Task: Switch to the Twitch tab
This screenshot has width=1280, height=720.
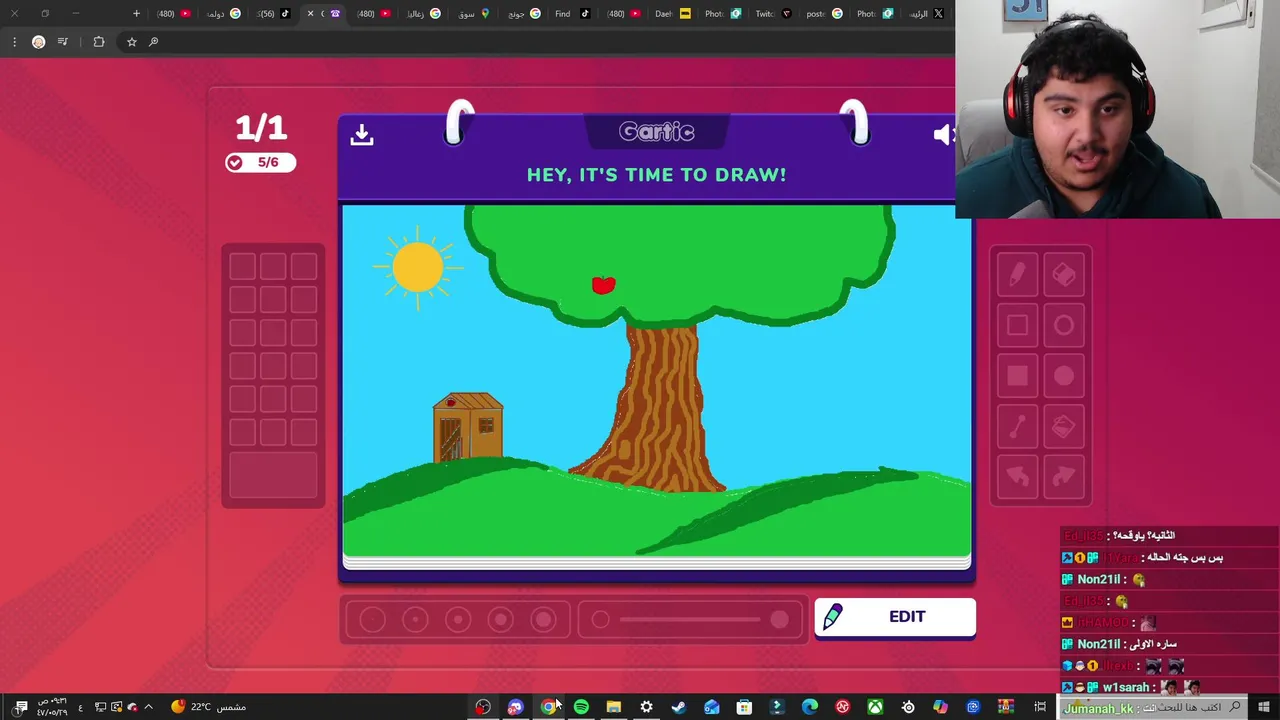Action: (773, 14)
